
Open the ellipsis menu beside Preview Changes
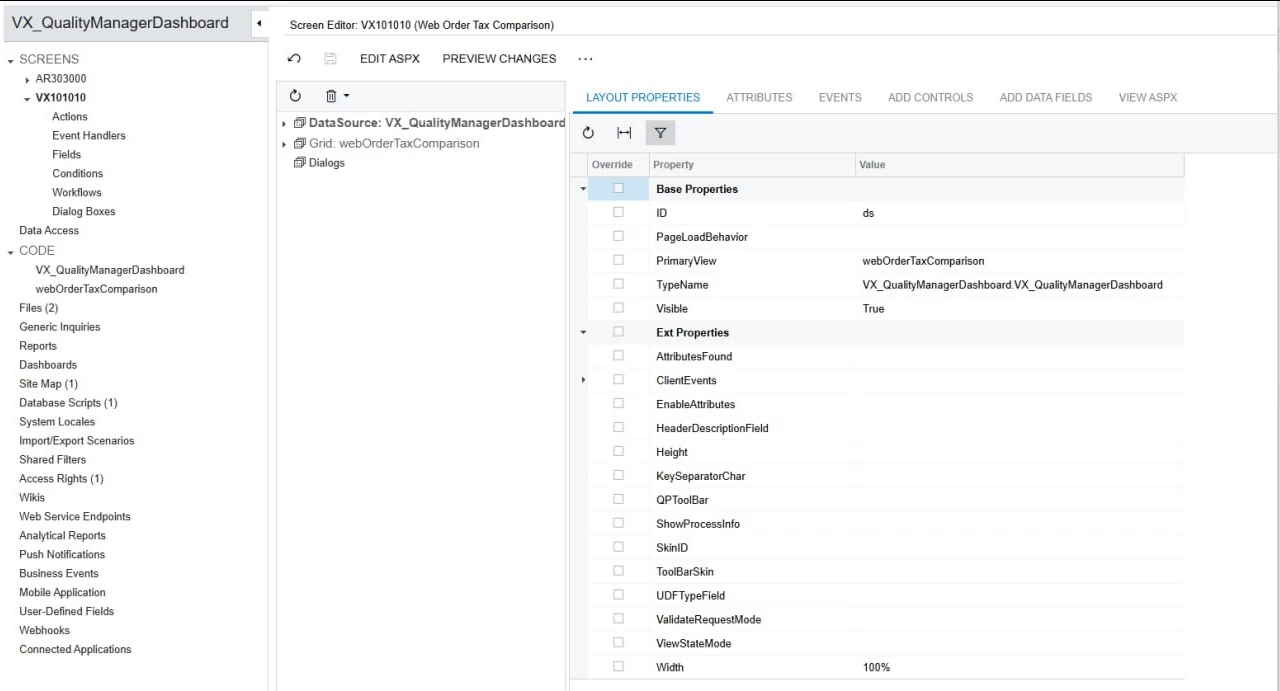[x=585, y=59]
